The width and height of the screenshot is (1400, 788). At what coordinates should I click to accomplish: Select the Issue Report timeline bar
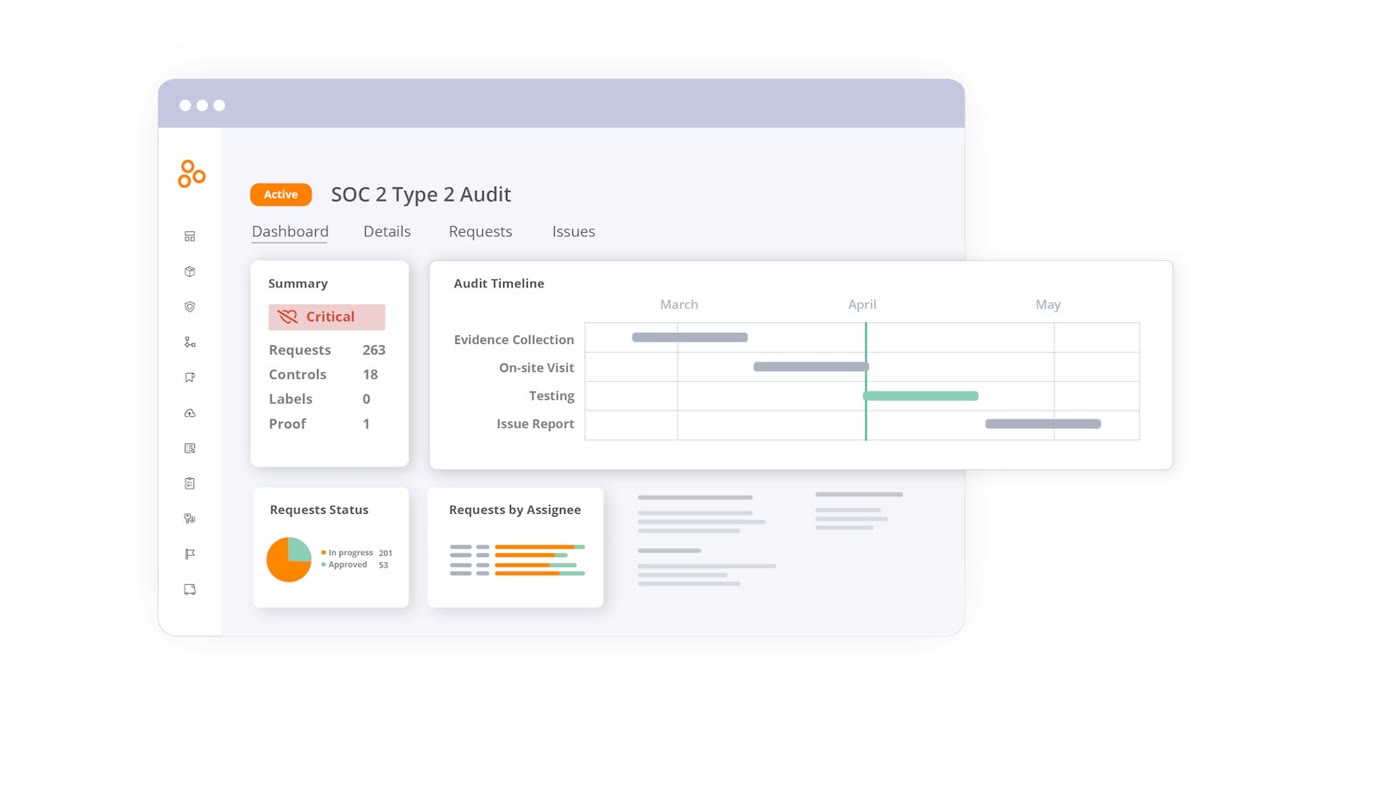pyautogui.click(x=1043, y=424)
